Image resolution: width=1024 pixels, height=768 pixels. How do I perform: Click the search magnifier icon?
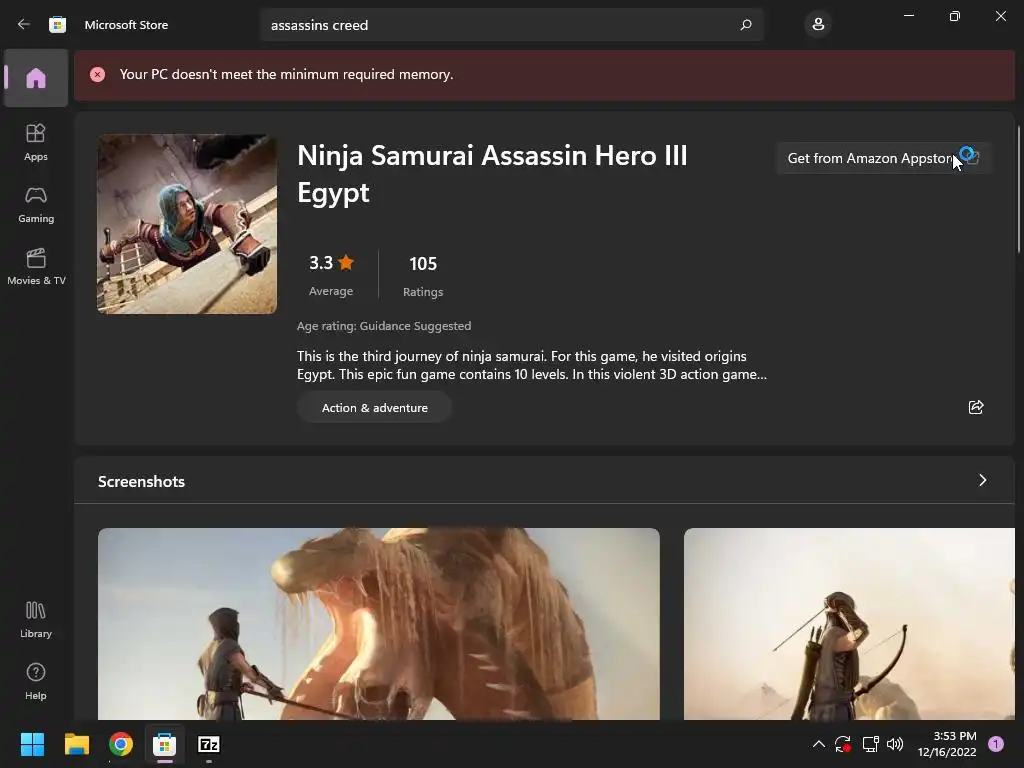click(746, 25)
